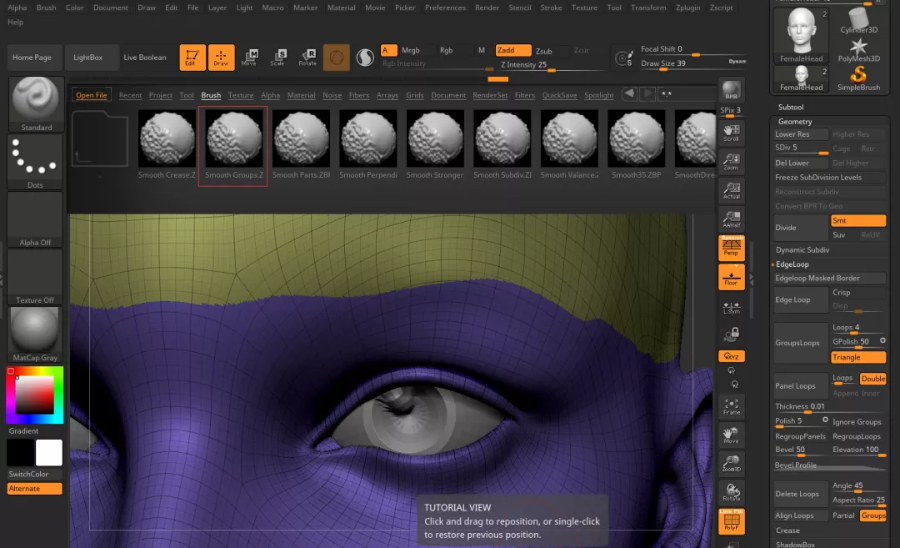Click the Divide button

pyautogui.click(x=801, y=228)
